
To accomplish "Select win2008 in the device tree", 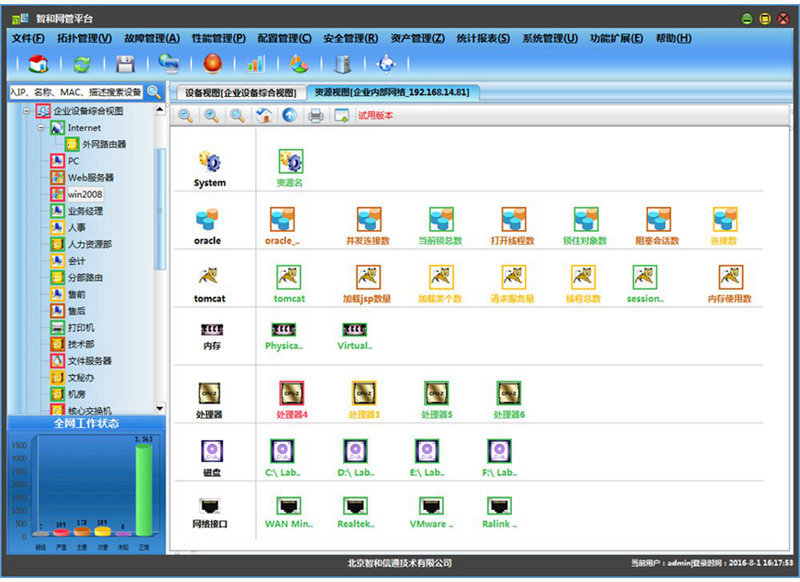I will click(x=85, y=194).
